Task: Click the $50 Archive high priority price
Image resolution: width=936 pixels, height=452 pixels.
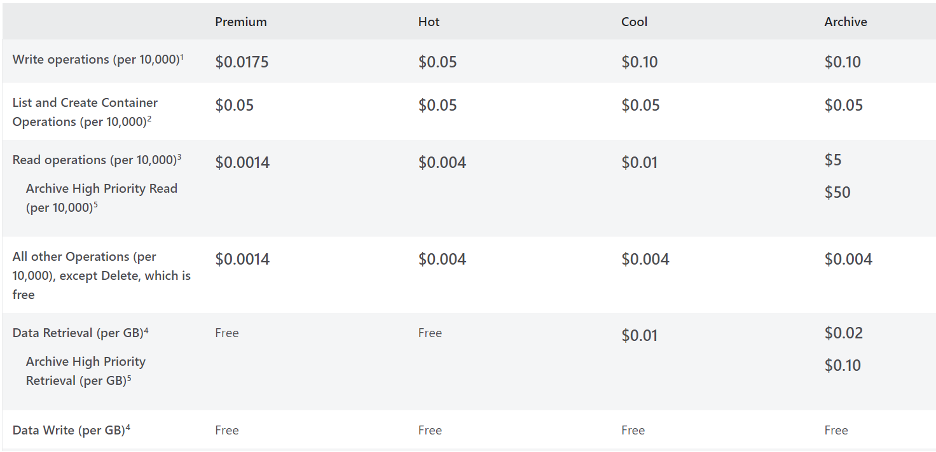Action: pyautogui.click(x=837, y=192)
